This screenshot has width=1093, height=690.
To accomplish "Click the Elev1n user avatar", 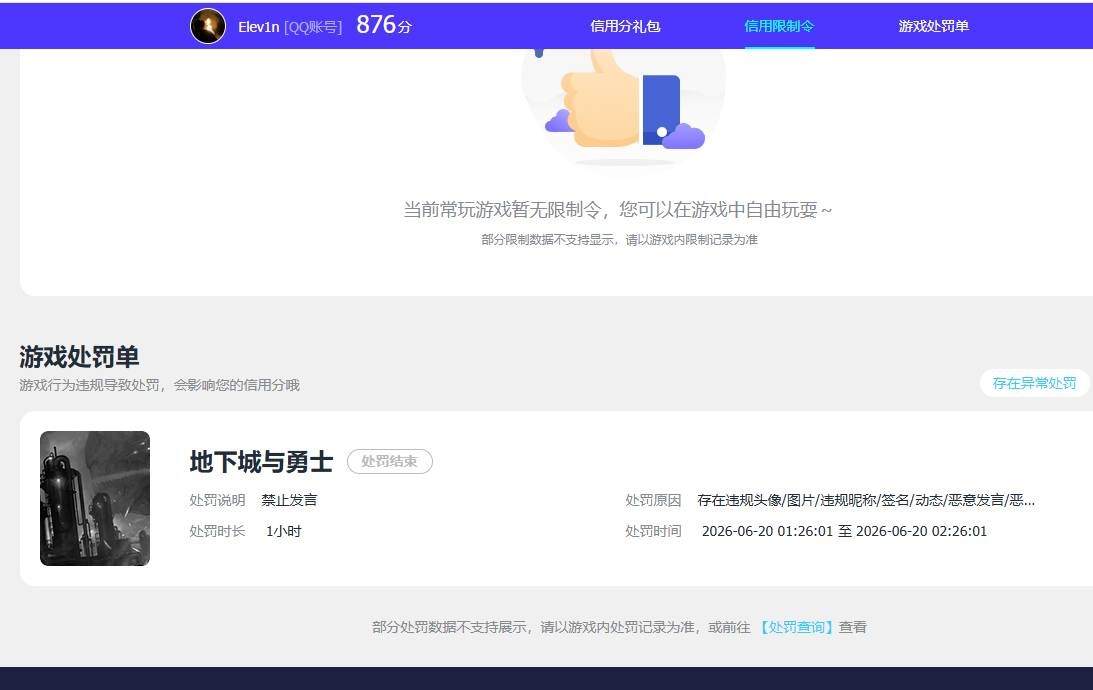I will pos(208,26).
